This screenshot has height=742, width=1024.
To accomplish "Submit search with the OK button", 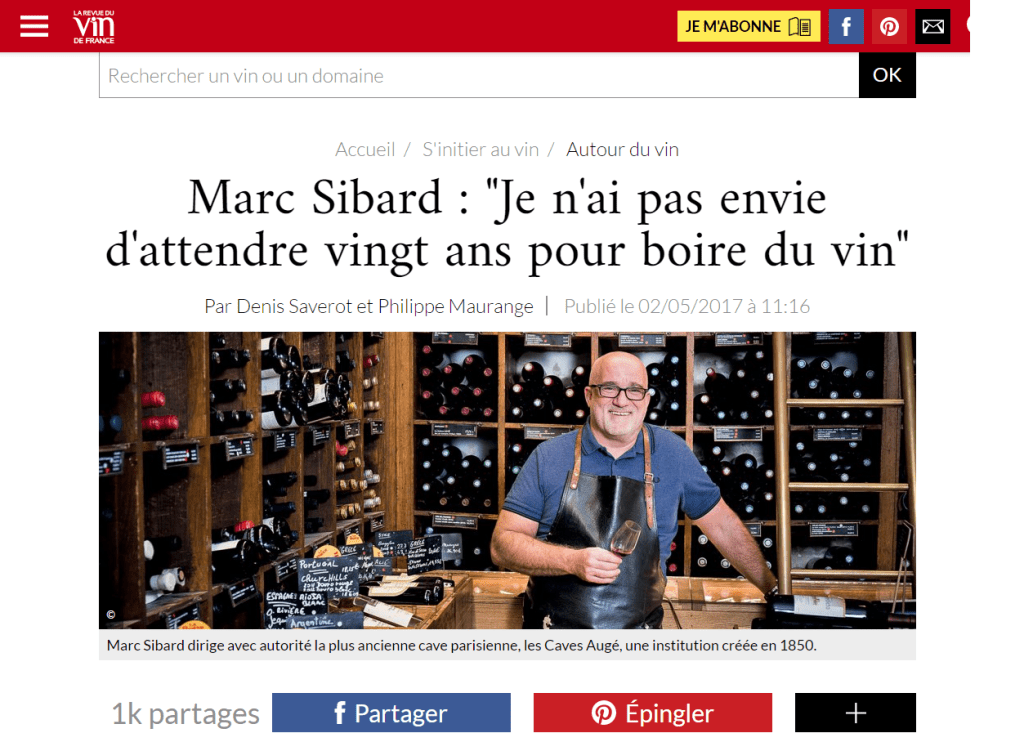I will [887, 76].
